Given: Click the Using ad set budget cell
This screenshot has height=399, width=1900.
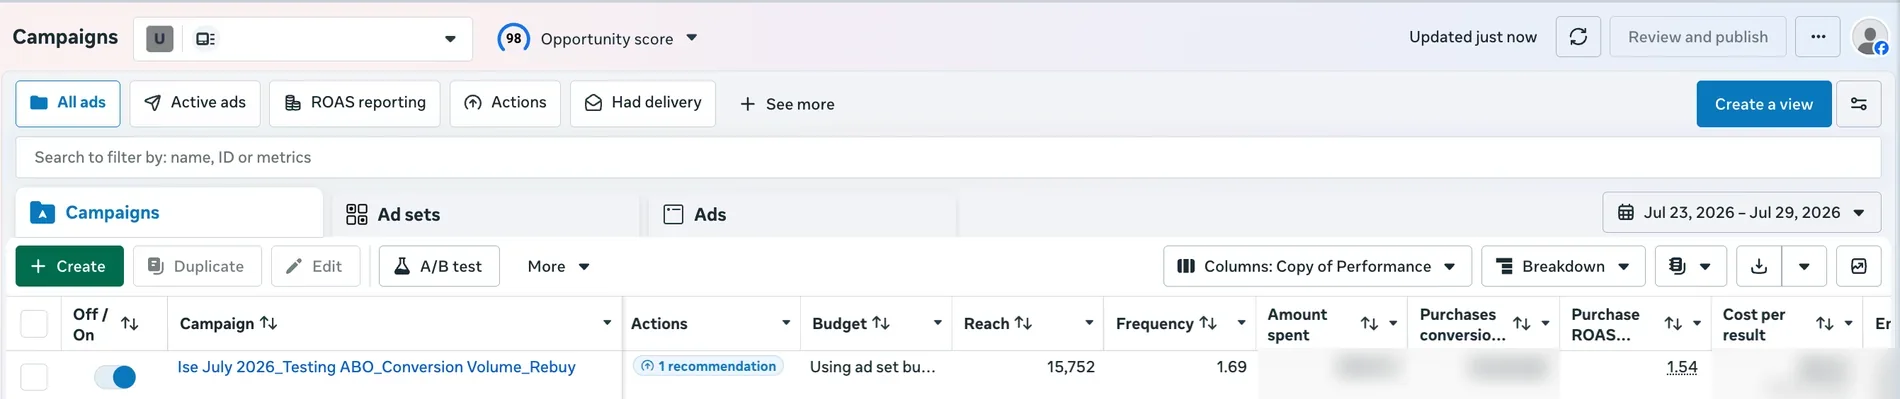Looking at the screenshot, I should coord(873,367).
